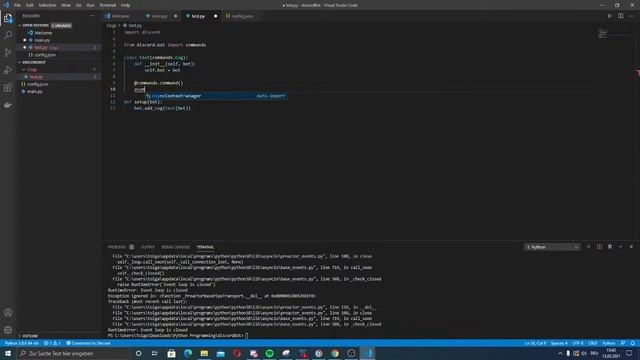Open the Source Control view

coord(8,53)
